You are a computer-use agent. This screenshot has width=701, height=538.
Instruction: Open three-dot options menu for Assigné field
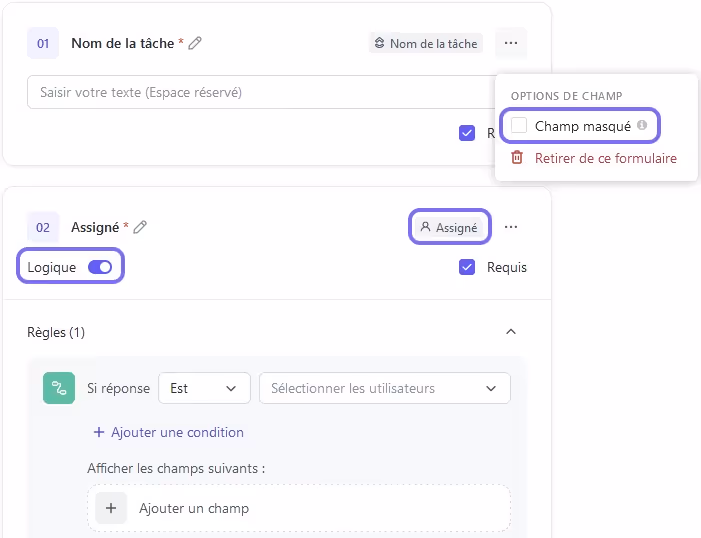pyautogui.click(x=511, y=227)
